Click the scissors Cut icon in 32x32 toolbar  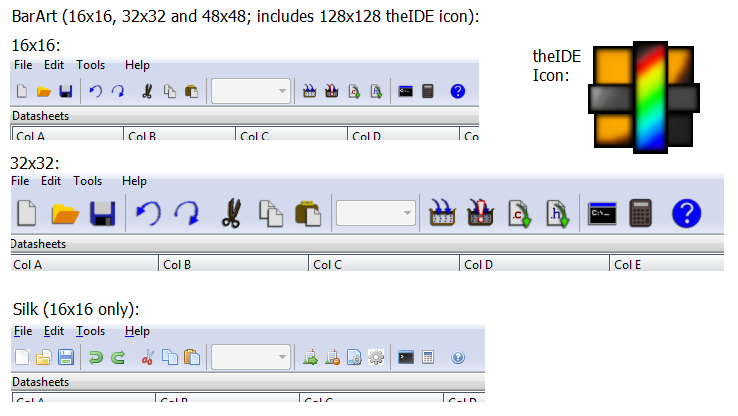tap(232, 213)
